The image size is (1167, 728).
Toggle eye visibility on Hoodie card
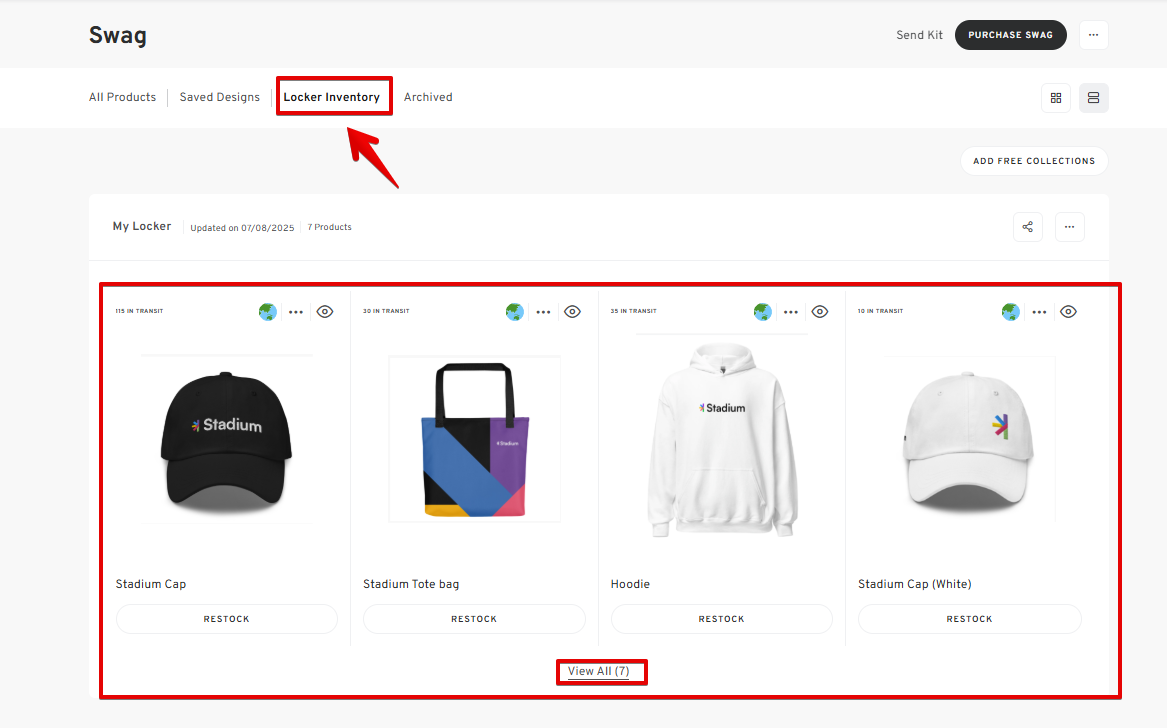pyautogui.click(x=820, y=312)
